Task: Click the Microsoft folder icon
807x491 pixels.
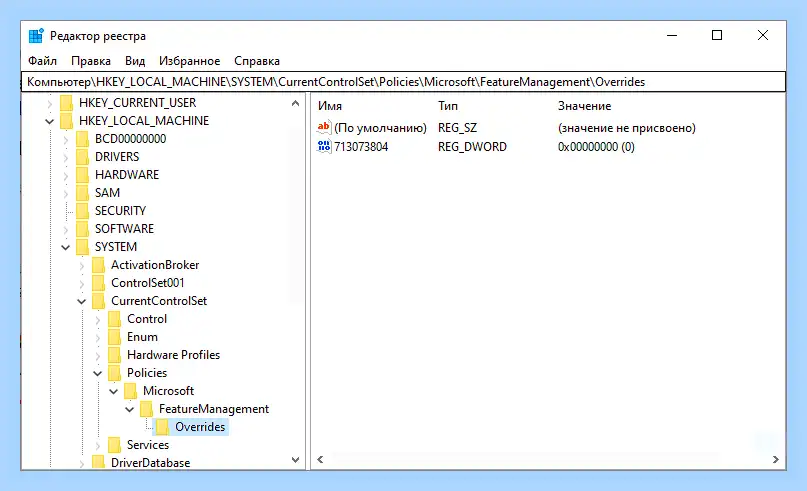Action: (130, 391)
